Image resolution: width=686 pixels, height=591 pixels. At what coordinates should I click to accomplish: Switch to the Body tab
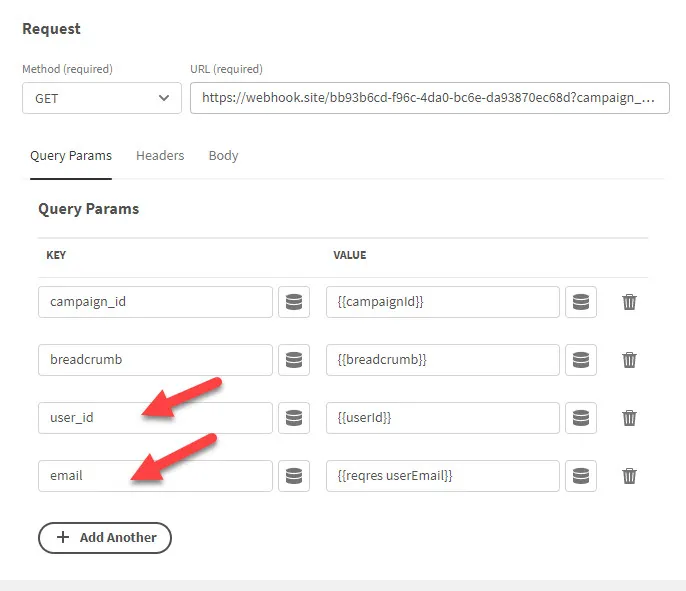[224, 156]
